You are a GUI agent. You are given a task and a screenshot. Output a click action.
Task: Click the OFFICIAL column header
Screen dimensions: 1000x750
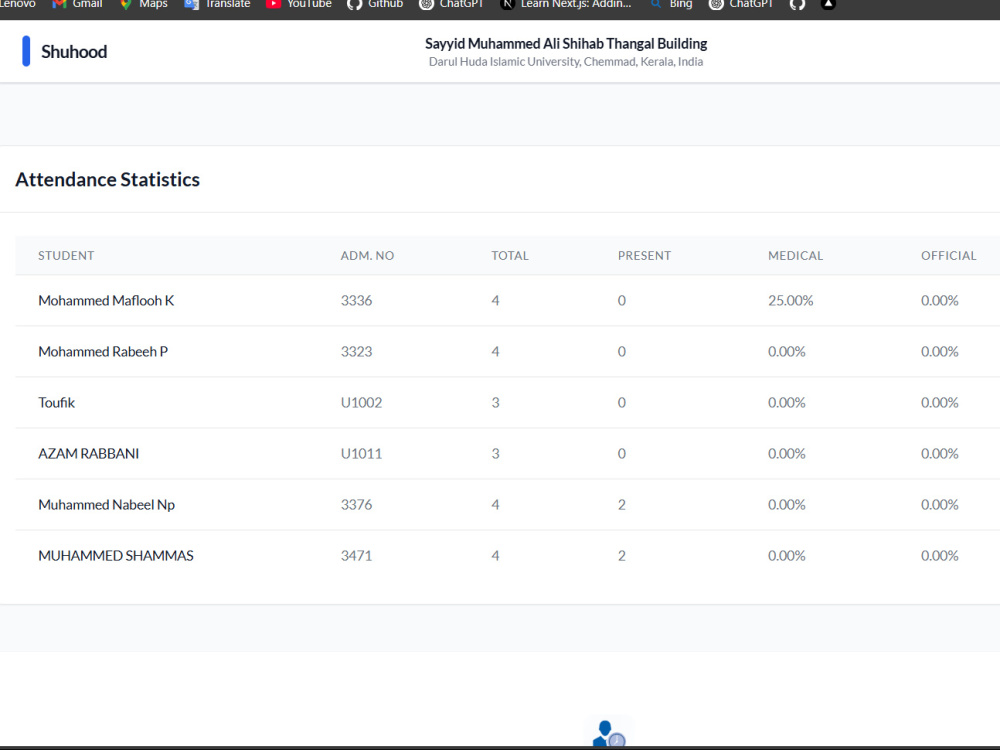point(948,256)
